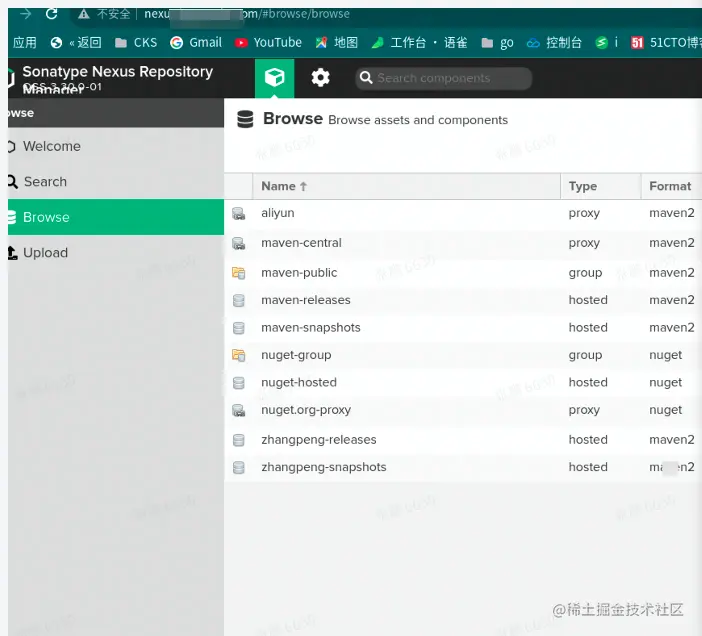Open the zhangpeng-snapshots repository
This screenshot has height=636, width=702.
point(324,467)
